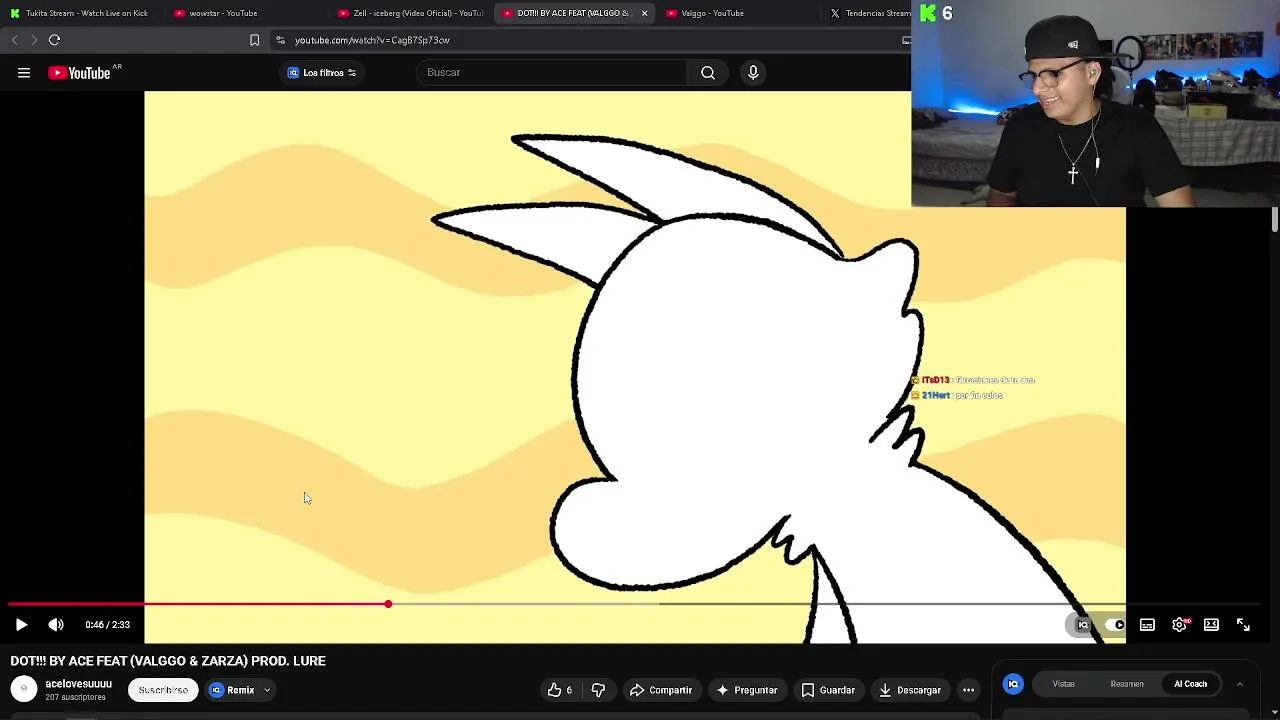Dislike the video with thumbs down

coord(598,690)
